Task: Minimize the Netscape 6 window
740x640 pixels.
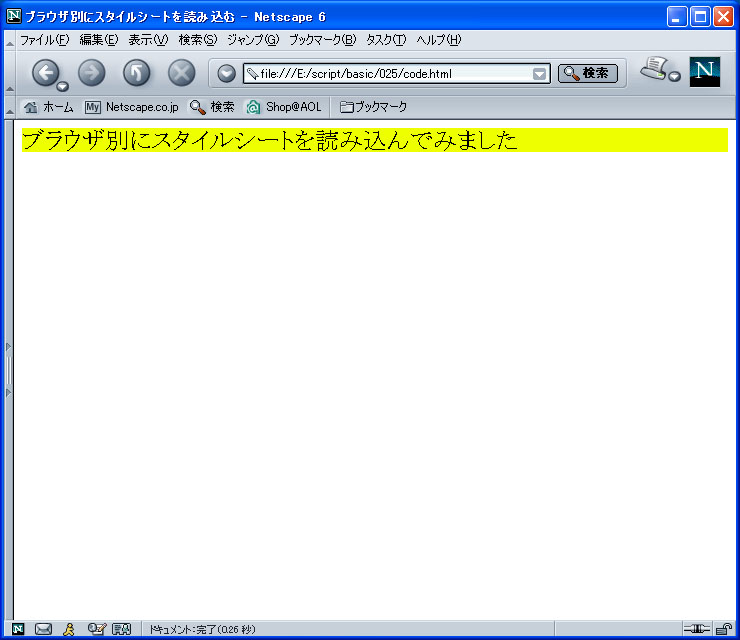Action: [x=677, y=17]
